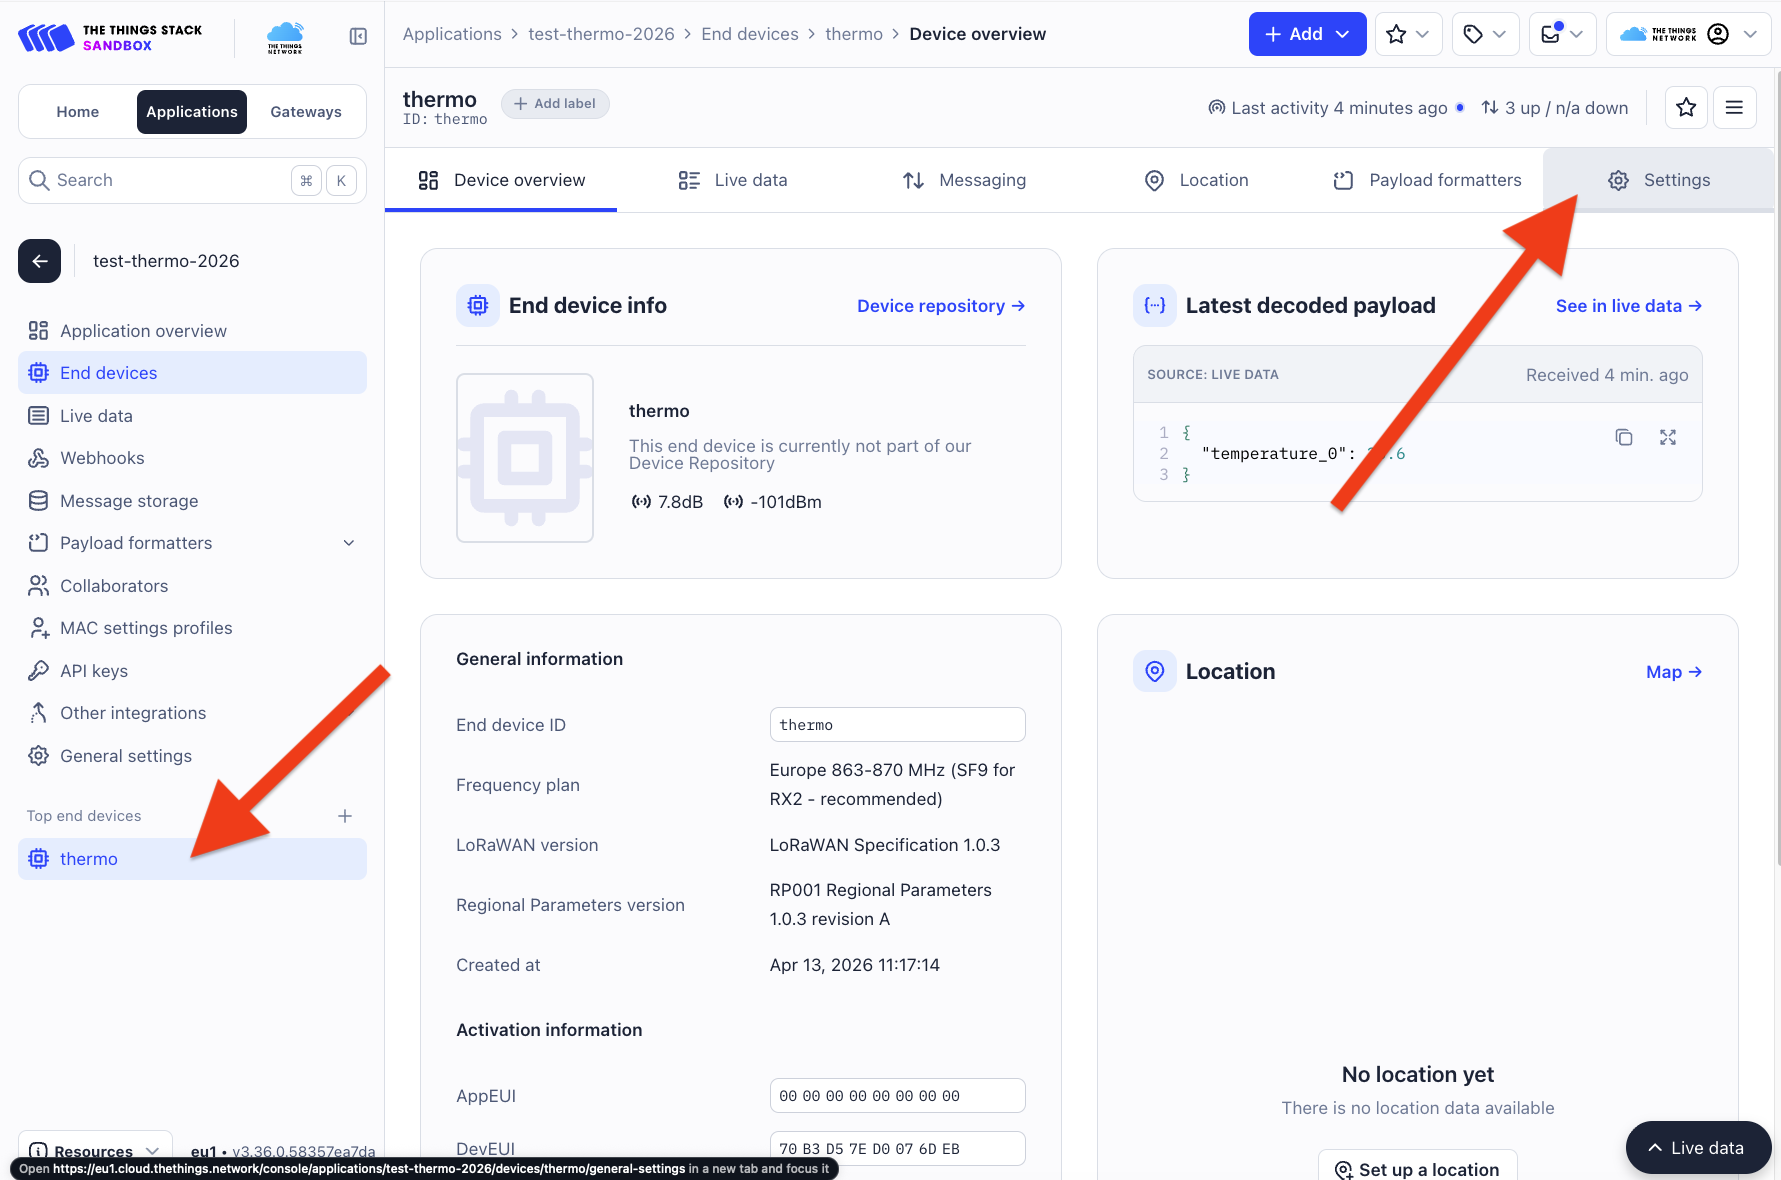Open the device Settings tab
The height and width of the screenshot is (1180, 1781).
point(1659,180)
